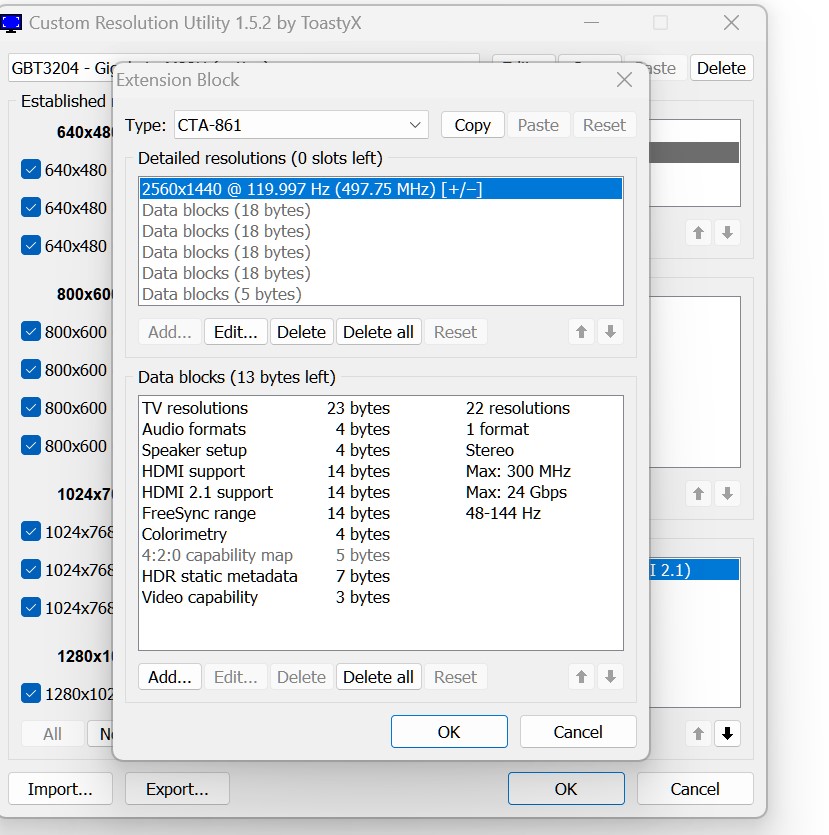Toggle the topmost 640x480 checkbox
Viewport: 829px width, 835px height.
click(x=30, y=170)
